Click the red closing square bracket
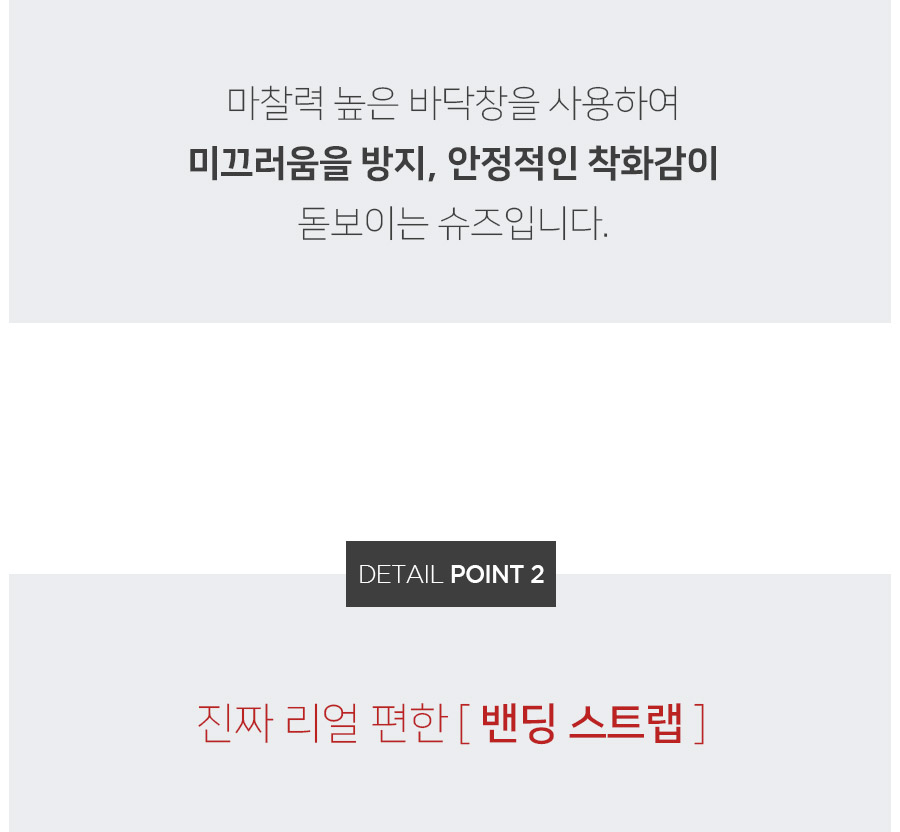900x832 pixels. tap(699, 724)
